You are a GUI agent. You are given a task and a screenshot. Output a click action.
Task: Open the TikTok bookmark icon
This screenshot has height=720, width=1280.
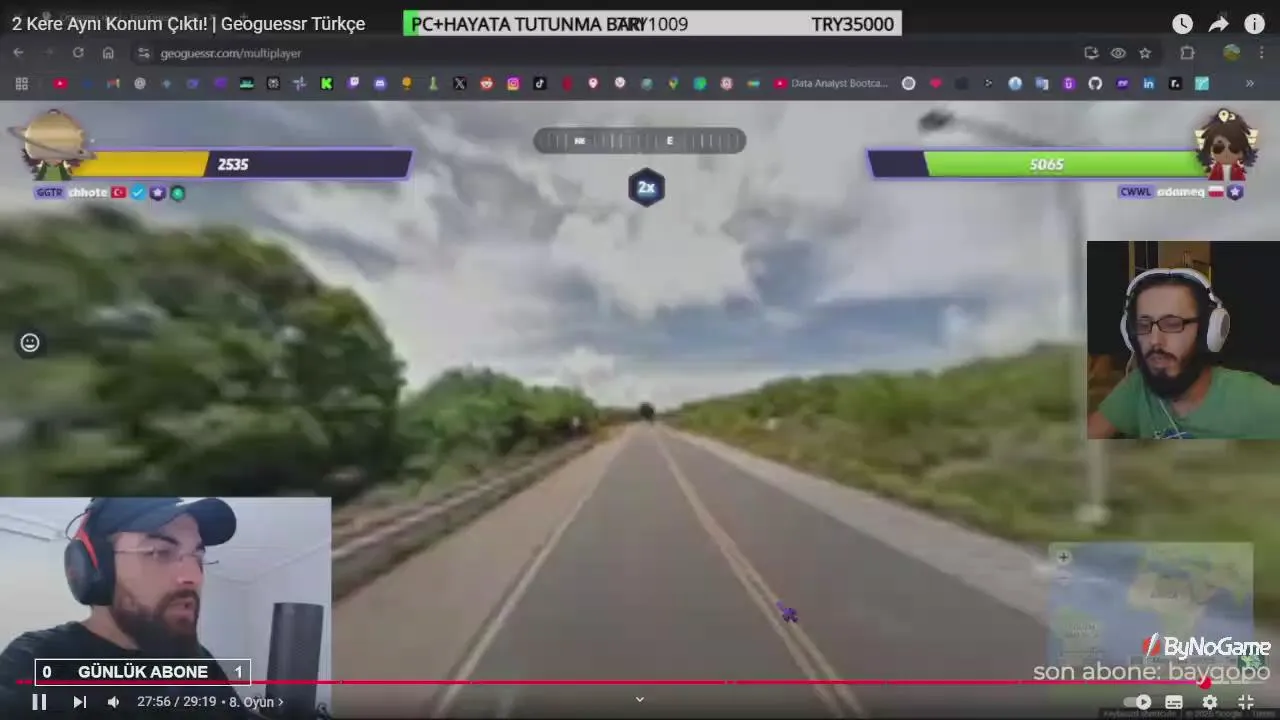[540, 84]
